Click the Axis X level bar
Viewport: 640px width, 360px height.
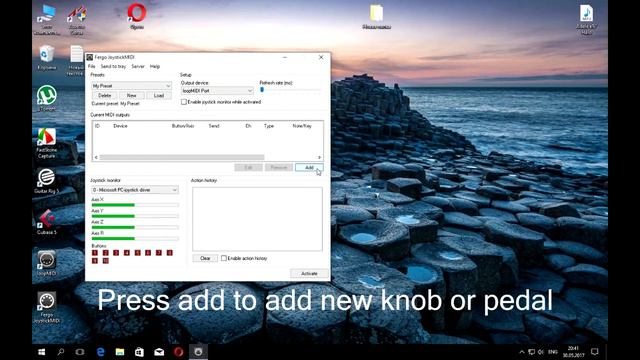[135, 205]
